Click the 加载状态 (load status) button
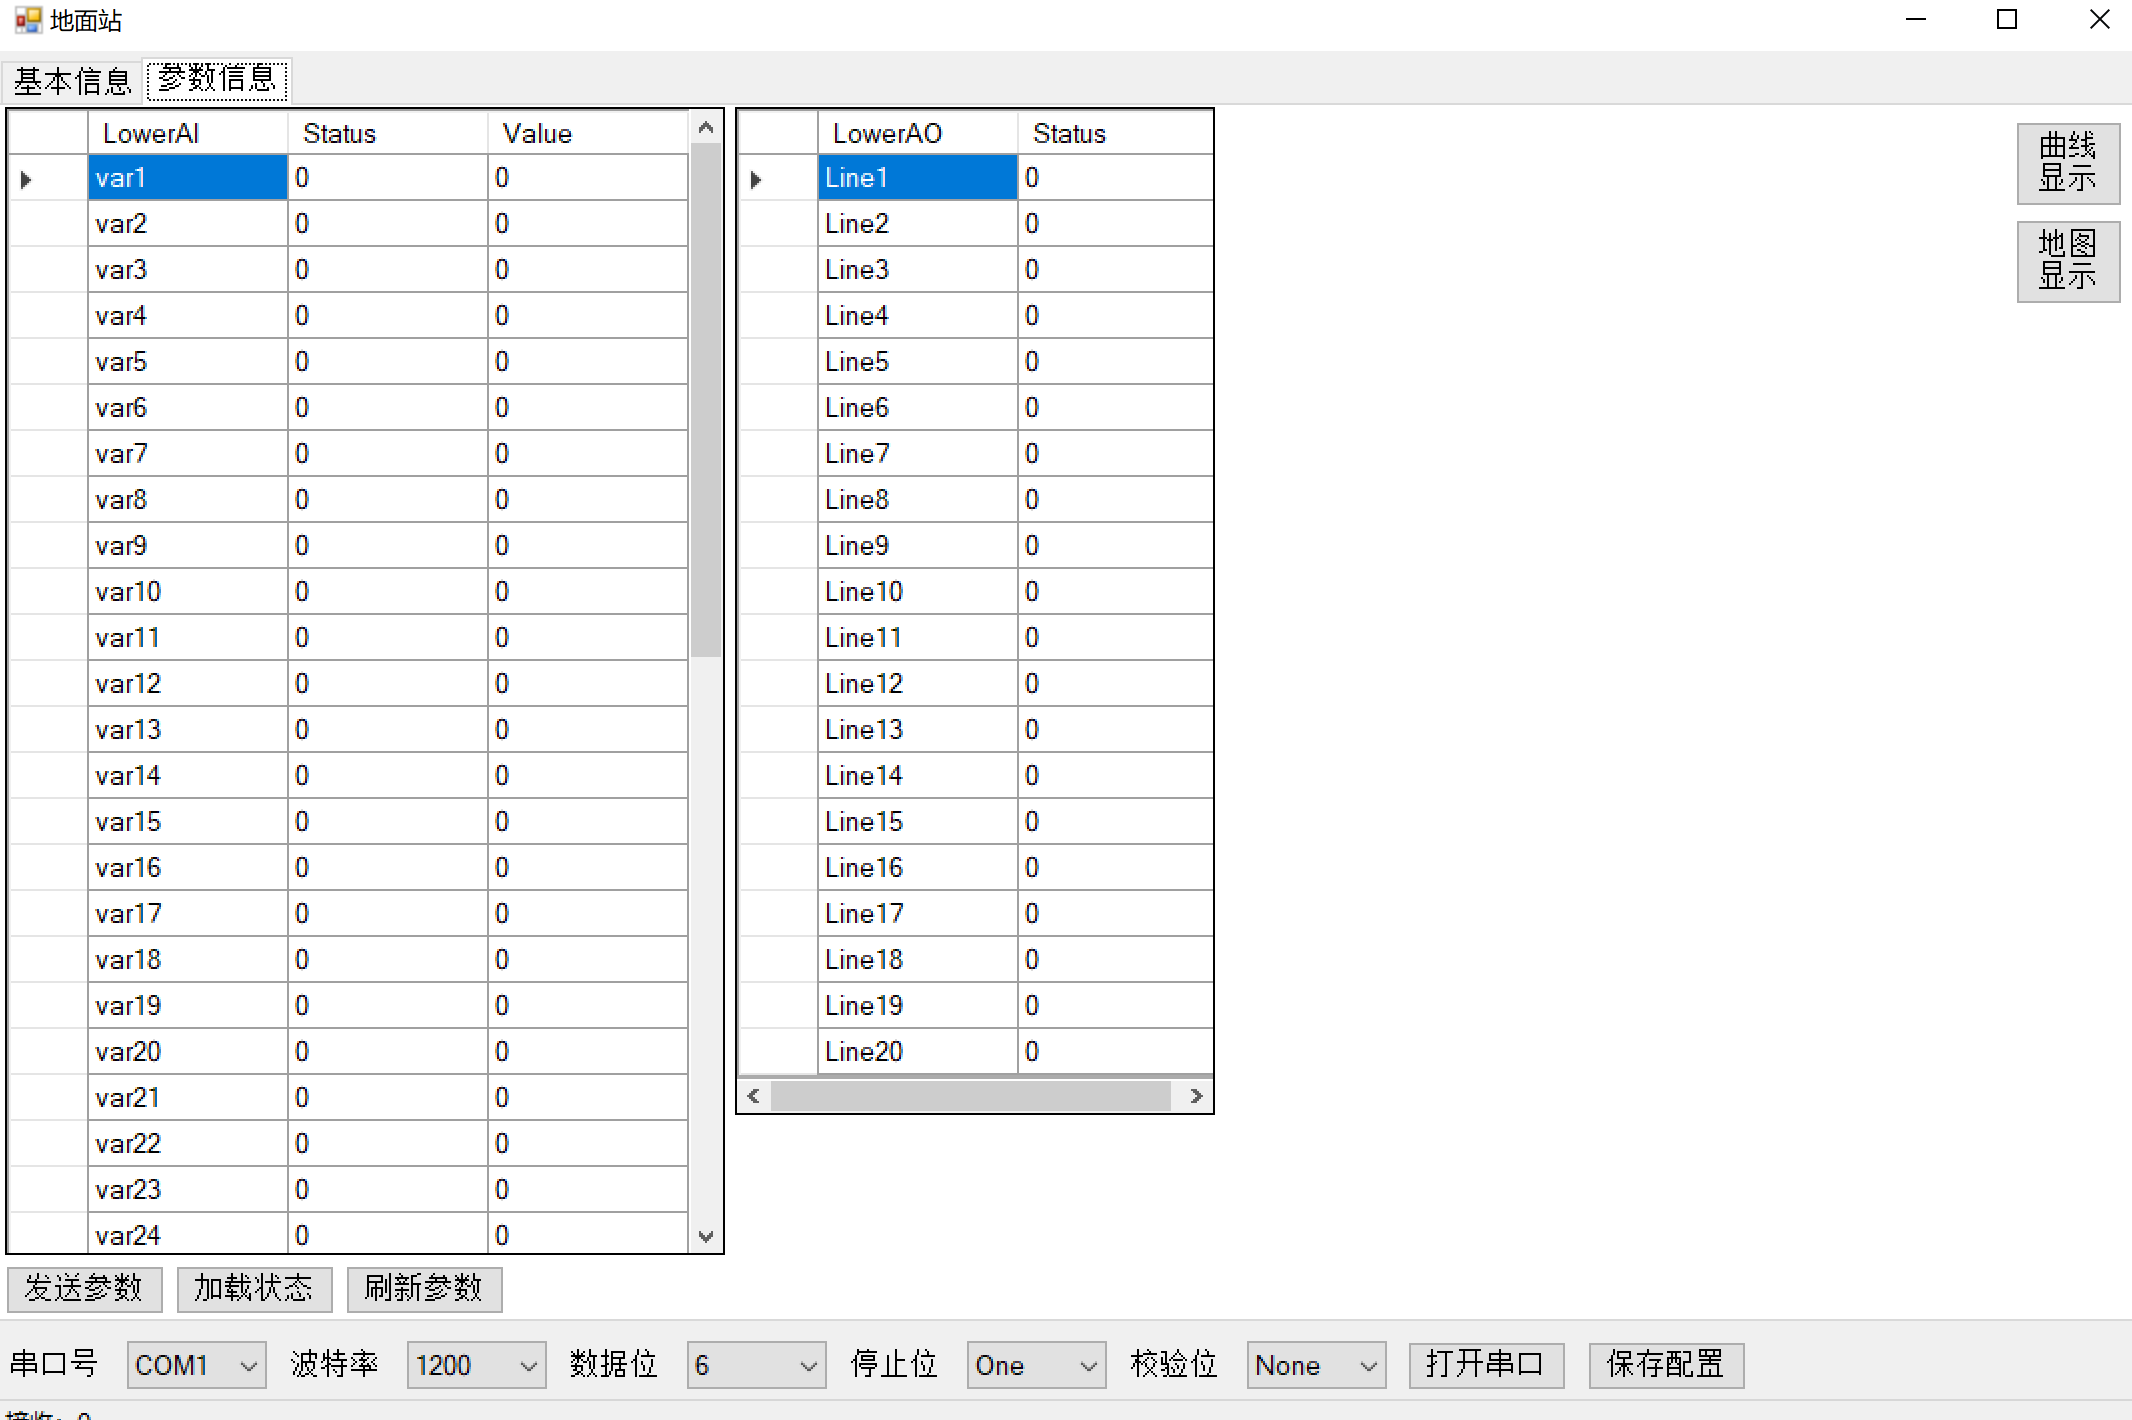This screenshot has height=1420, width=2132. [254, 1290]
